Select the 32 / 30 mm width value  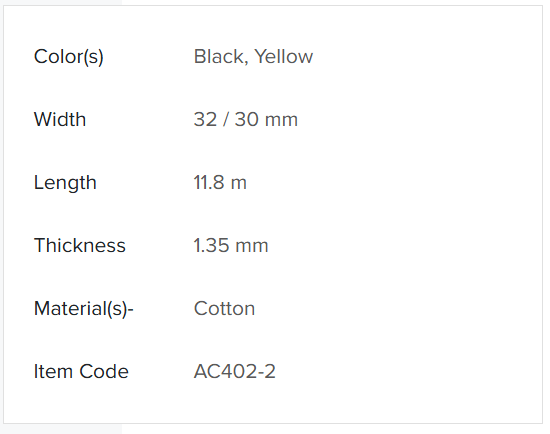pyautogui.click(x=246, y=119)
